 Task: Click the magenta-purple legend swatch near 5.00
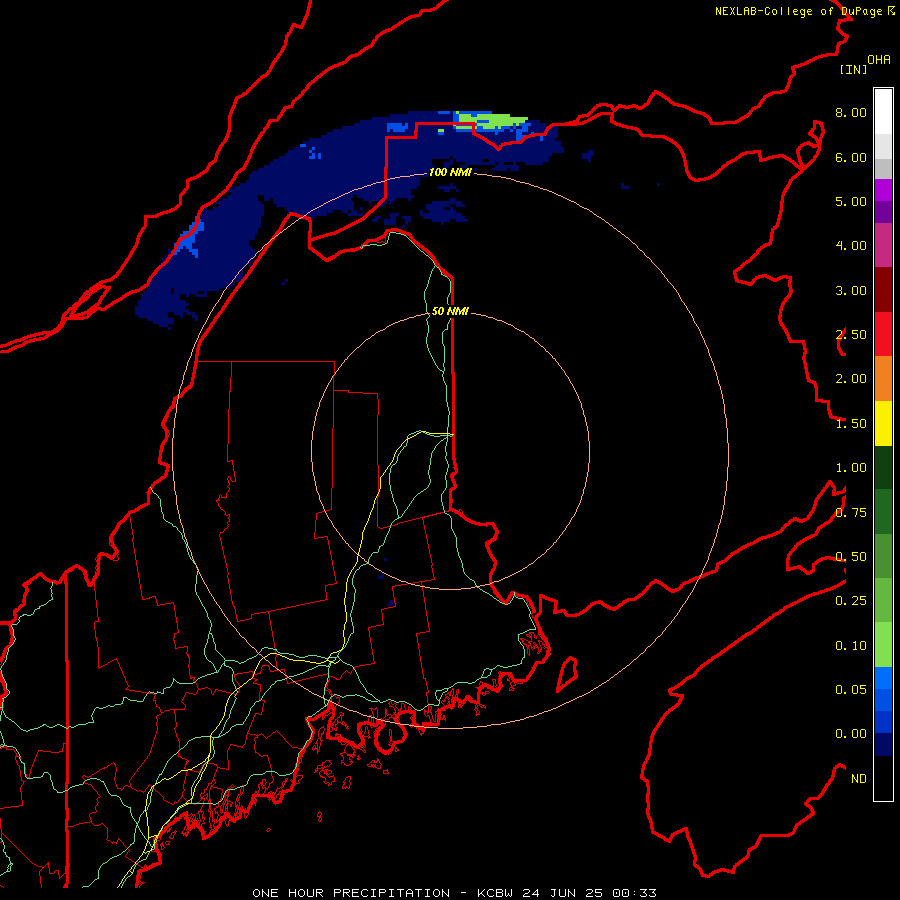point(883,190)
